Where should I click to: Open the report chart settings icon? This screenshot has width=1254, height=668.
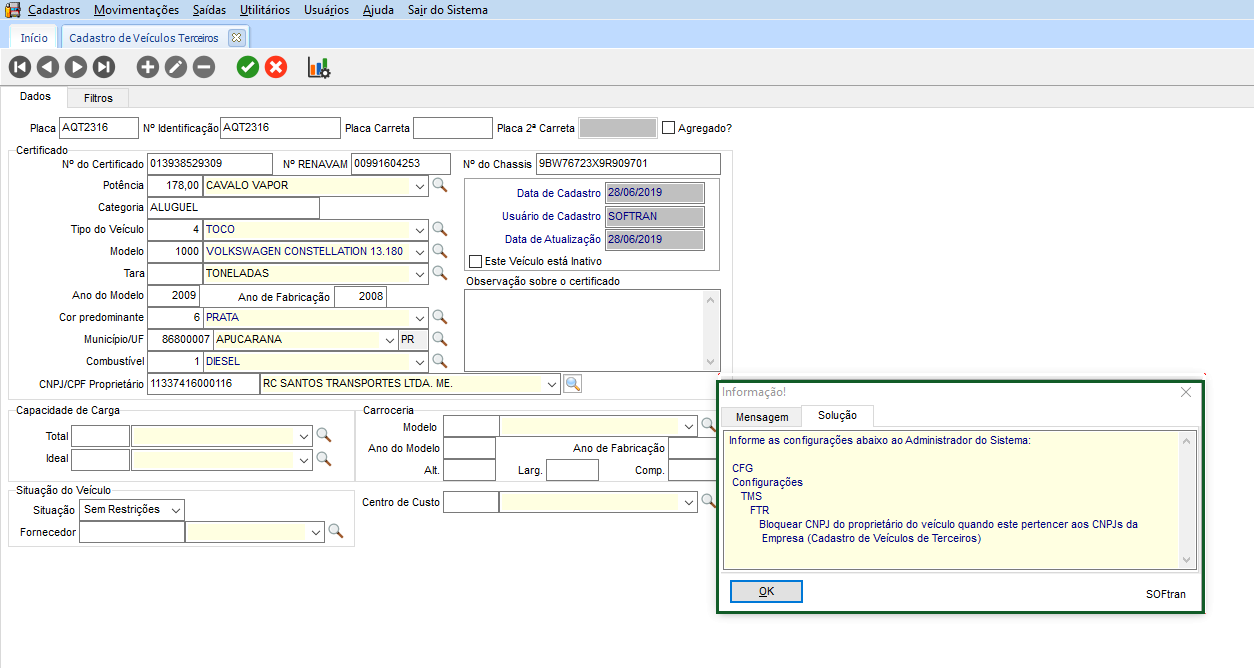click(319, 67)
